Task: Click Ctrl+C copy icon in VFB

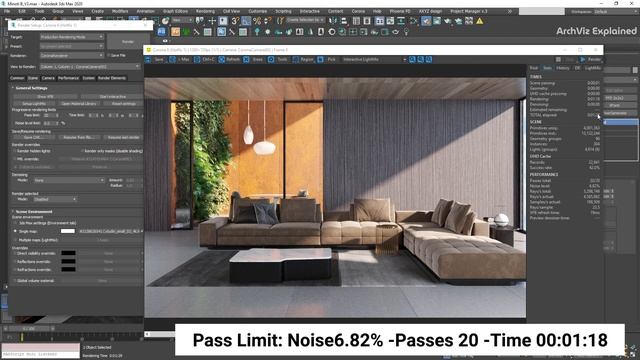Action: [x=197, y=60]
